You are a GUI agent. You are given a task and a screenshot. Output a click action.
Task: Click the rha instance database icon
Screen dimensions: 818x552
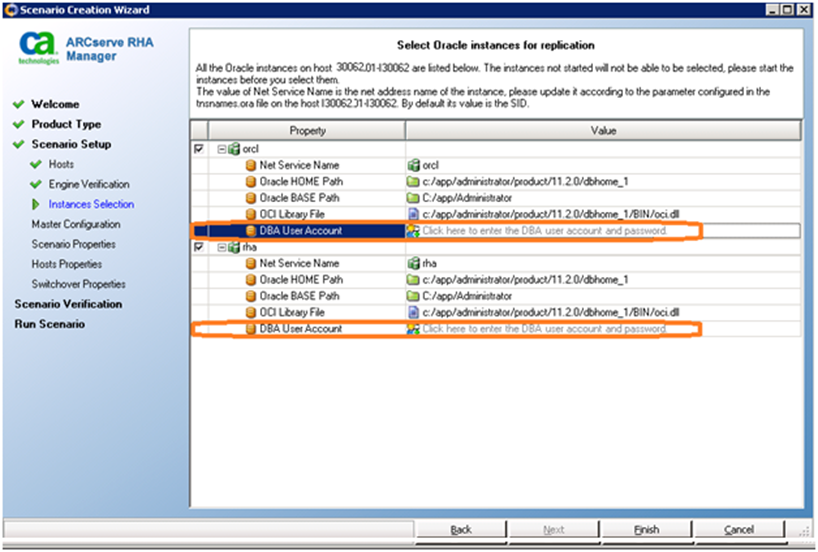tap(234, 247)
